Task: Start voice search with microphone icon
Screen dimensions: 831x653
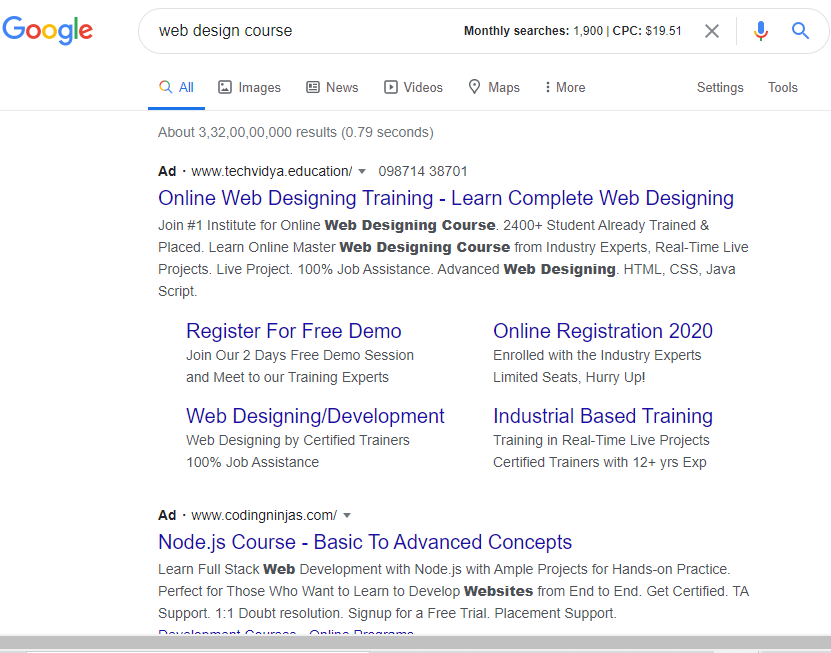Action: coord(761,31)
